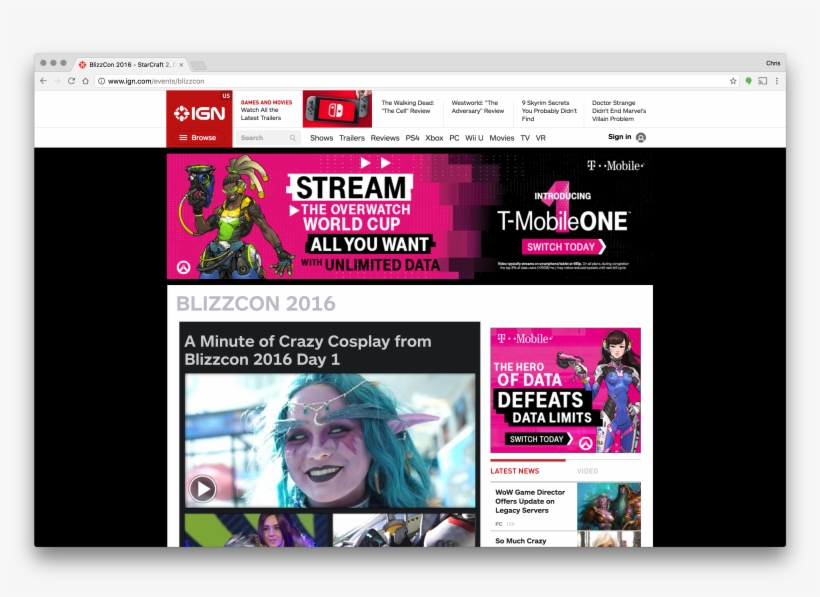Click the BLIZZCON 2016 page heading

coord(256,304)
